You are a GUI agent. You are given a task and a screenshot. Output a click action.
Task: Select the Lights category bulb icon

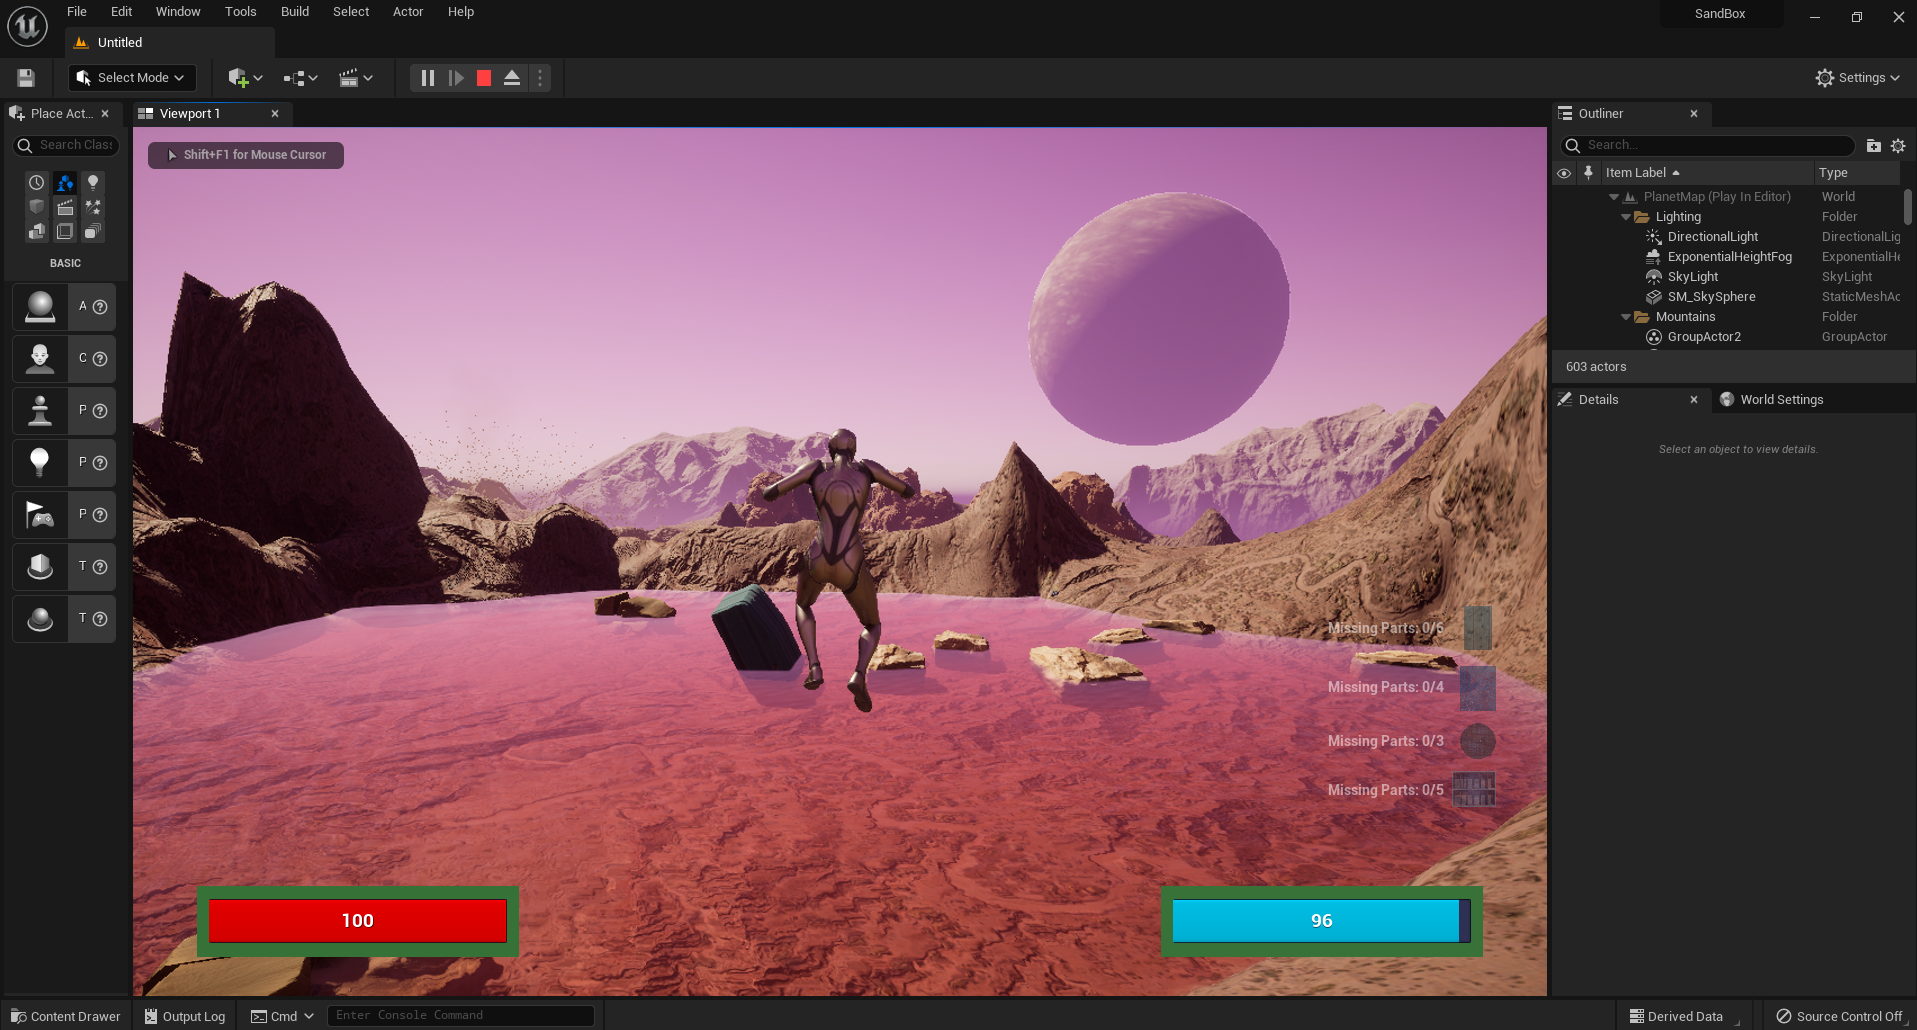(93, 183)
